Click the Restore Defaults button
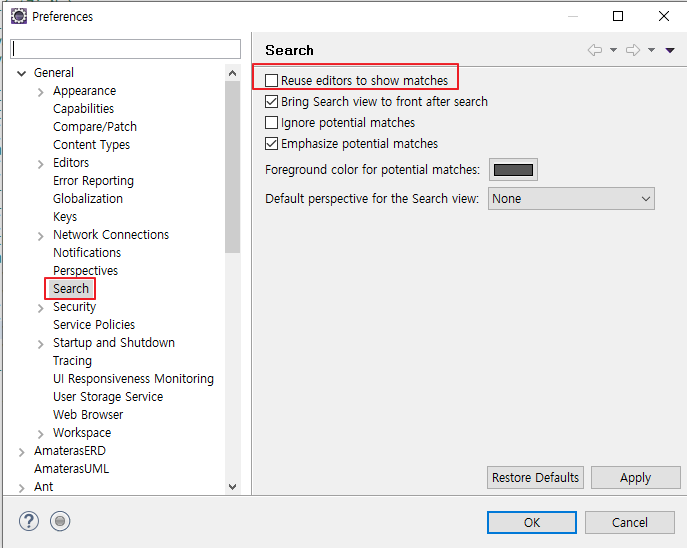The image size is (687, 548). [x=535, y=477]
